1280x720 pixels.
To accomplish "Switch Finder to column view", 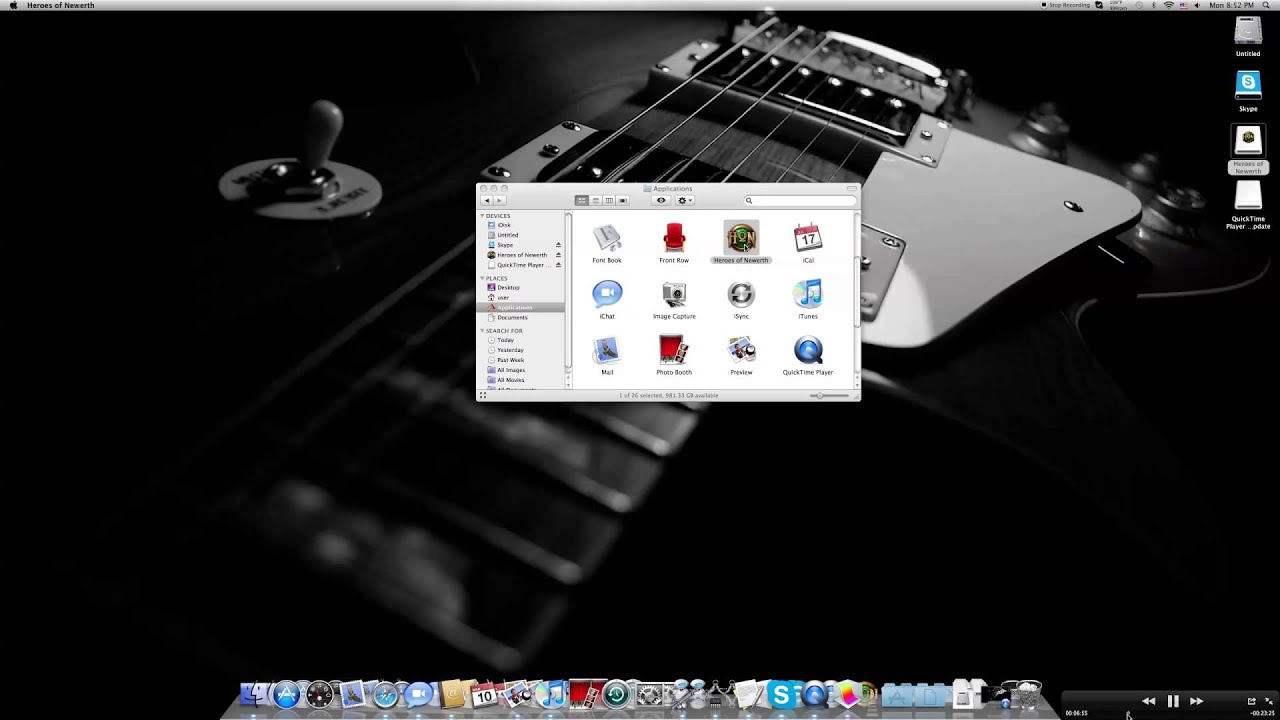I will point(608,200).
